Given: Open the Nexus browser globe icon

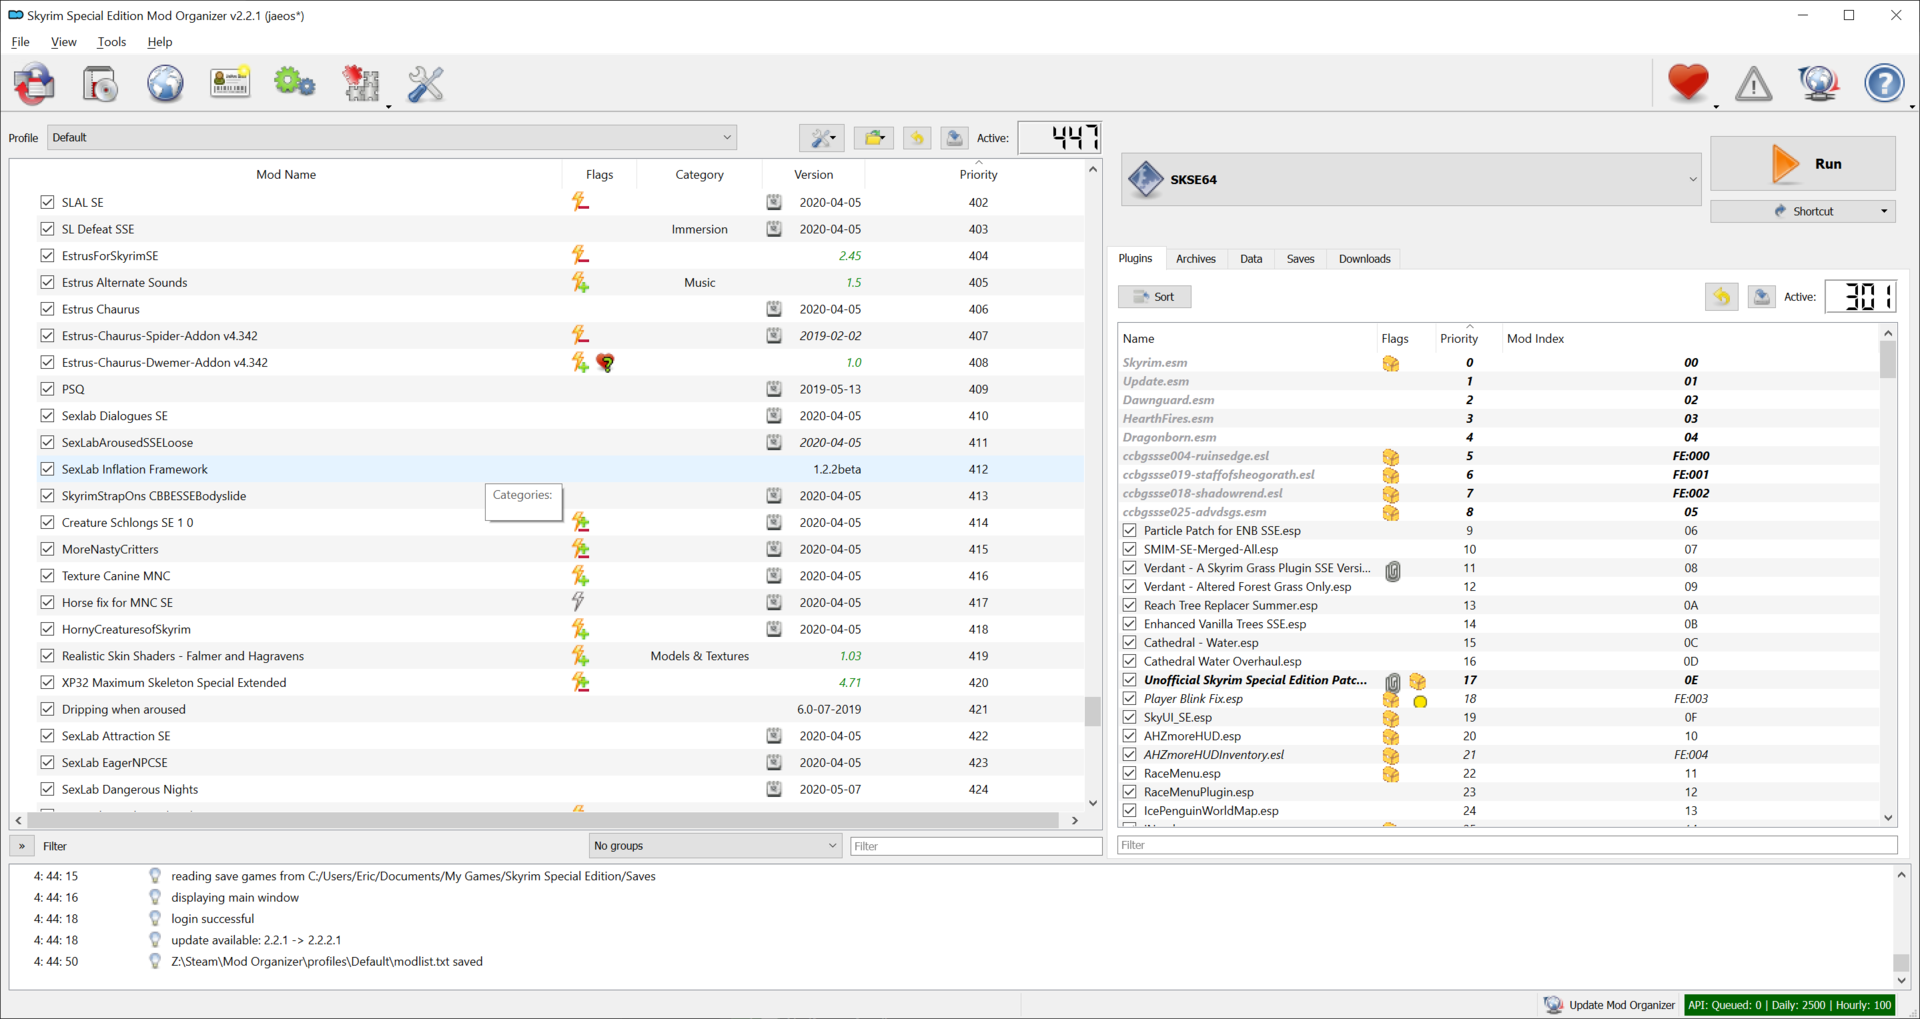Looking at the screenshot, I should [x=165, y=84].
